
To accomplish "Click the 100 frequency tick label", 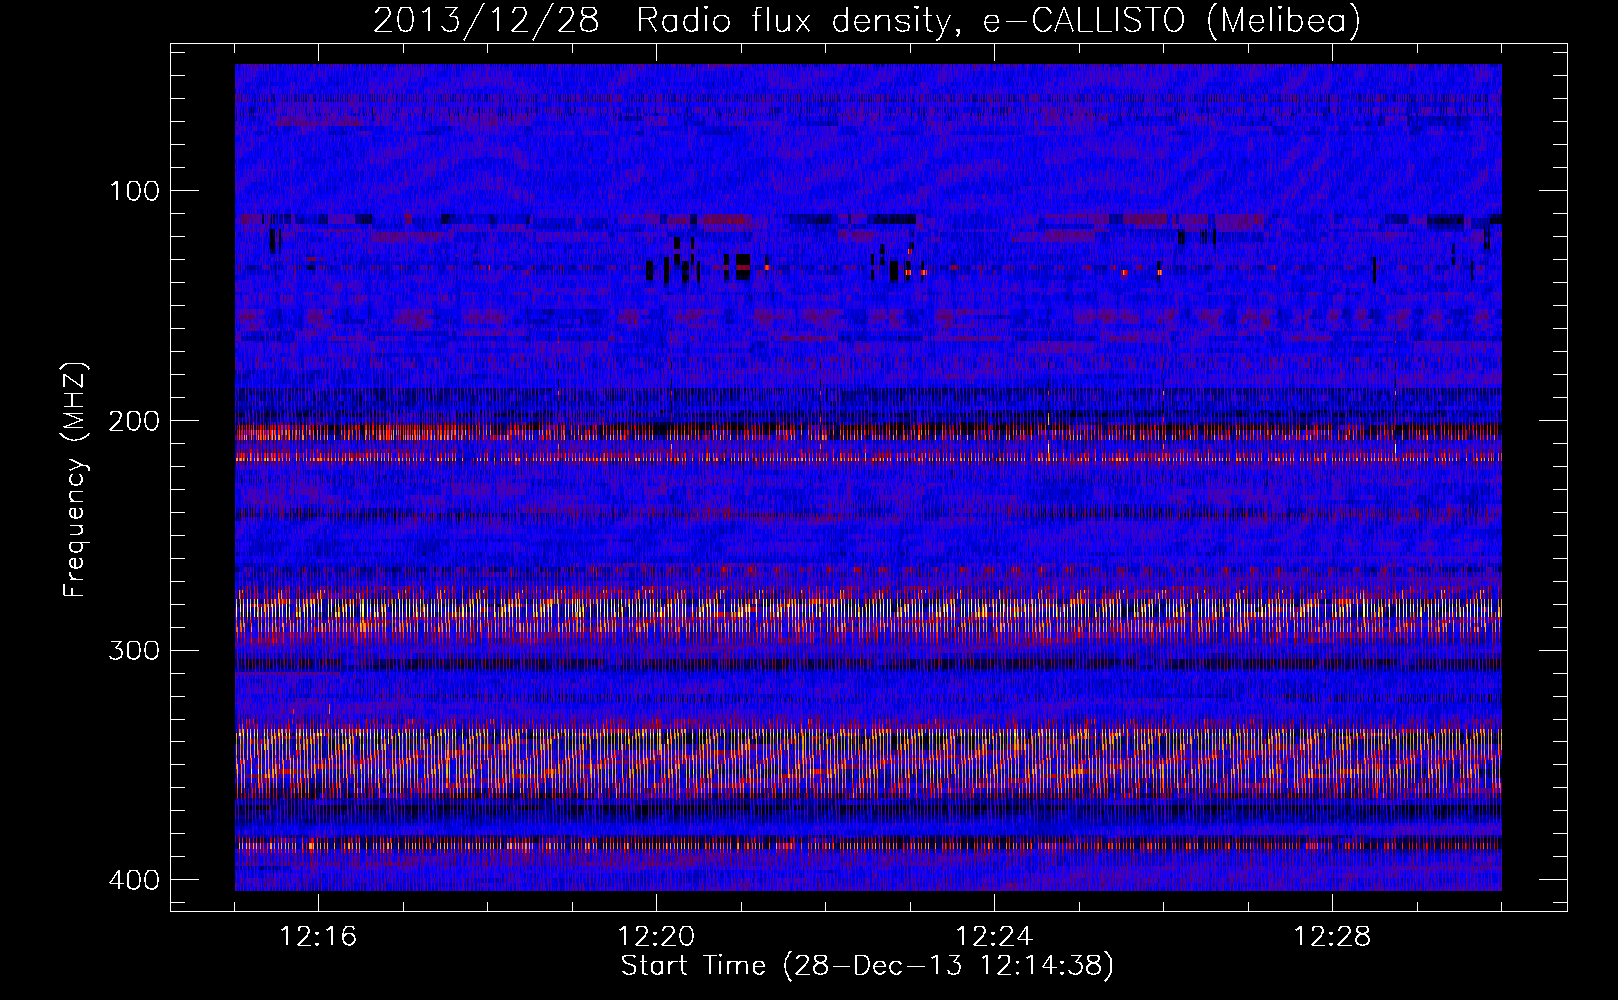I will [133, 191].
